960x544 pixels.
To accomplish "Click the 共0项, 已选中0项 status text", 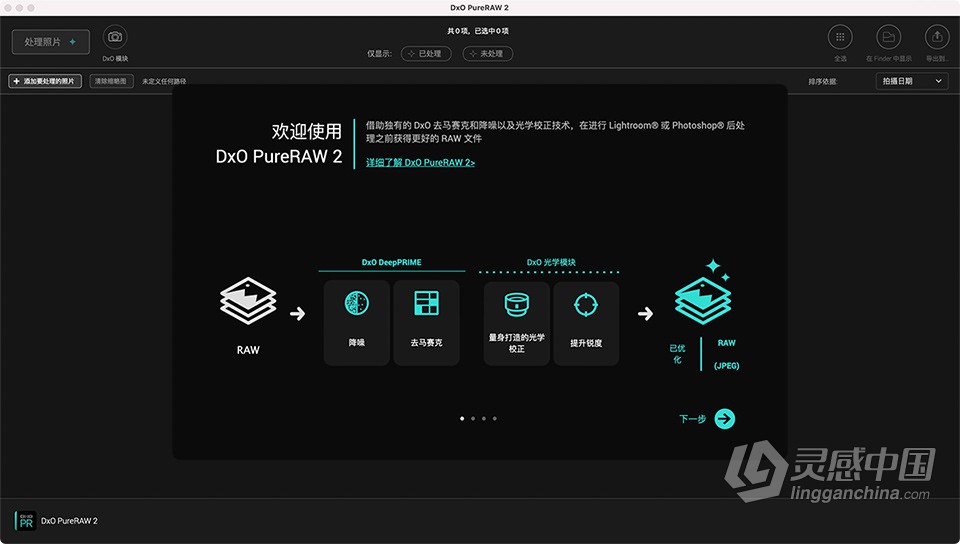I will [x=478, y=31].
